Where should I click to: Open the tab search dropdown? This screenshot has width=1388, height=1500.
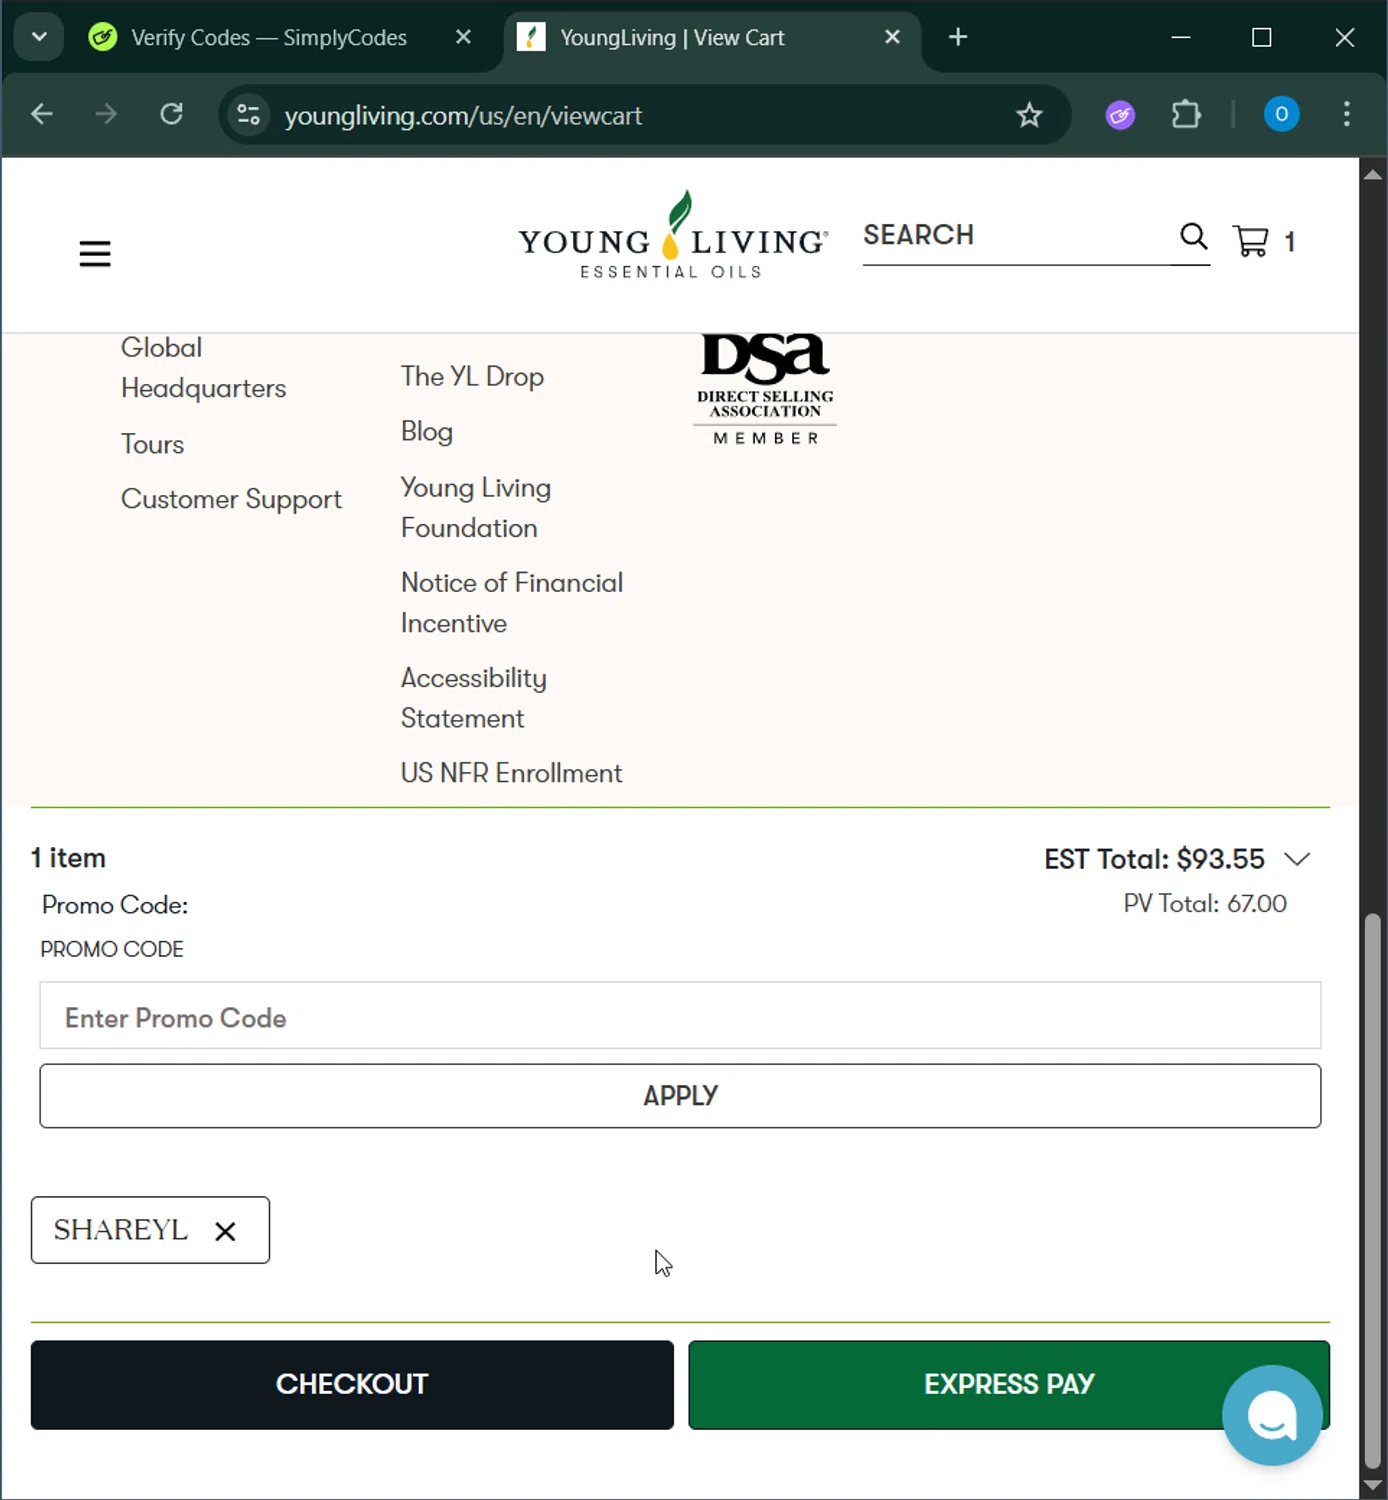coord(39,37)
